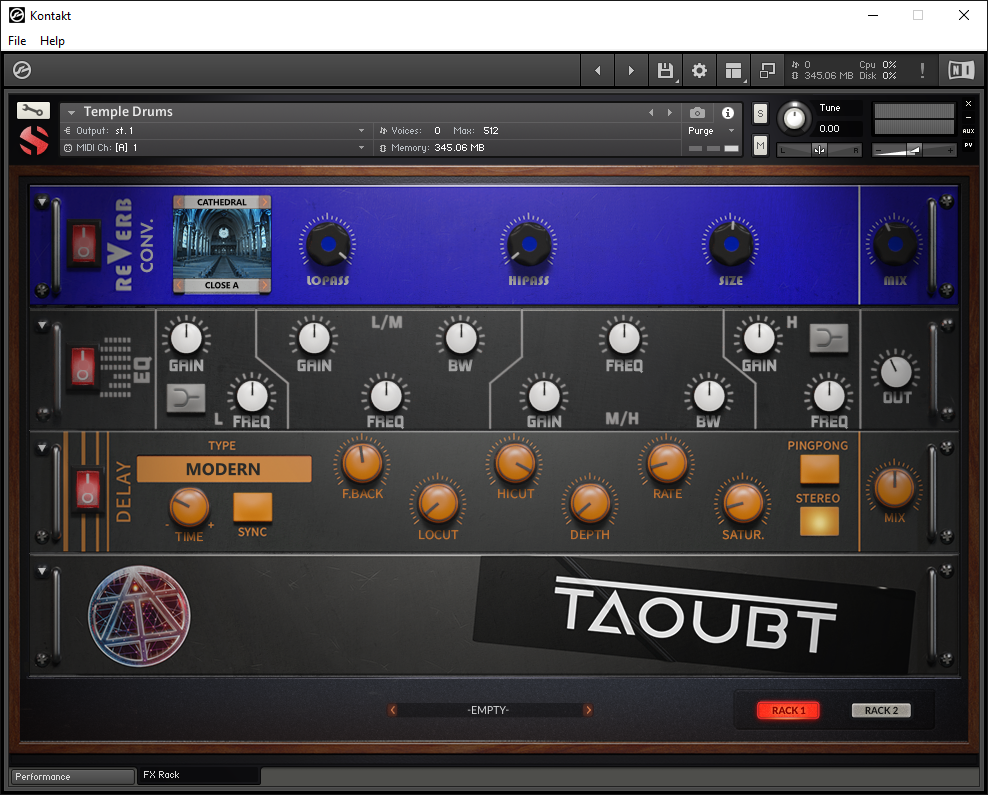Solo the instrument with the S button

click(x=761, y=114)
